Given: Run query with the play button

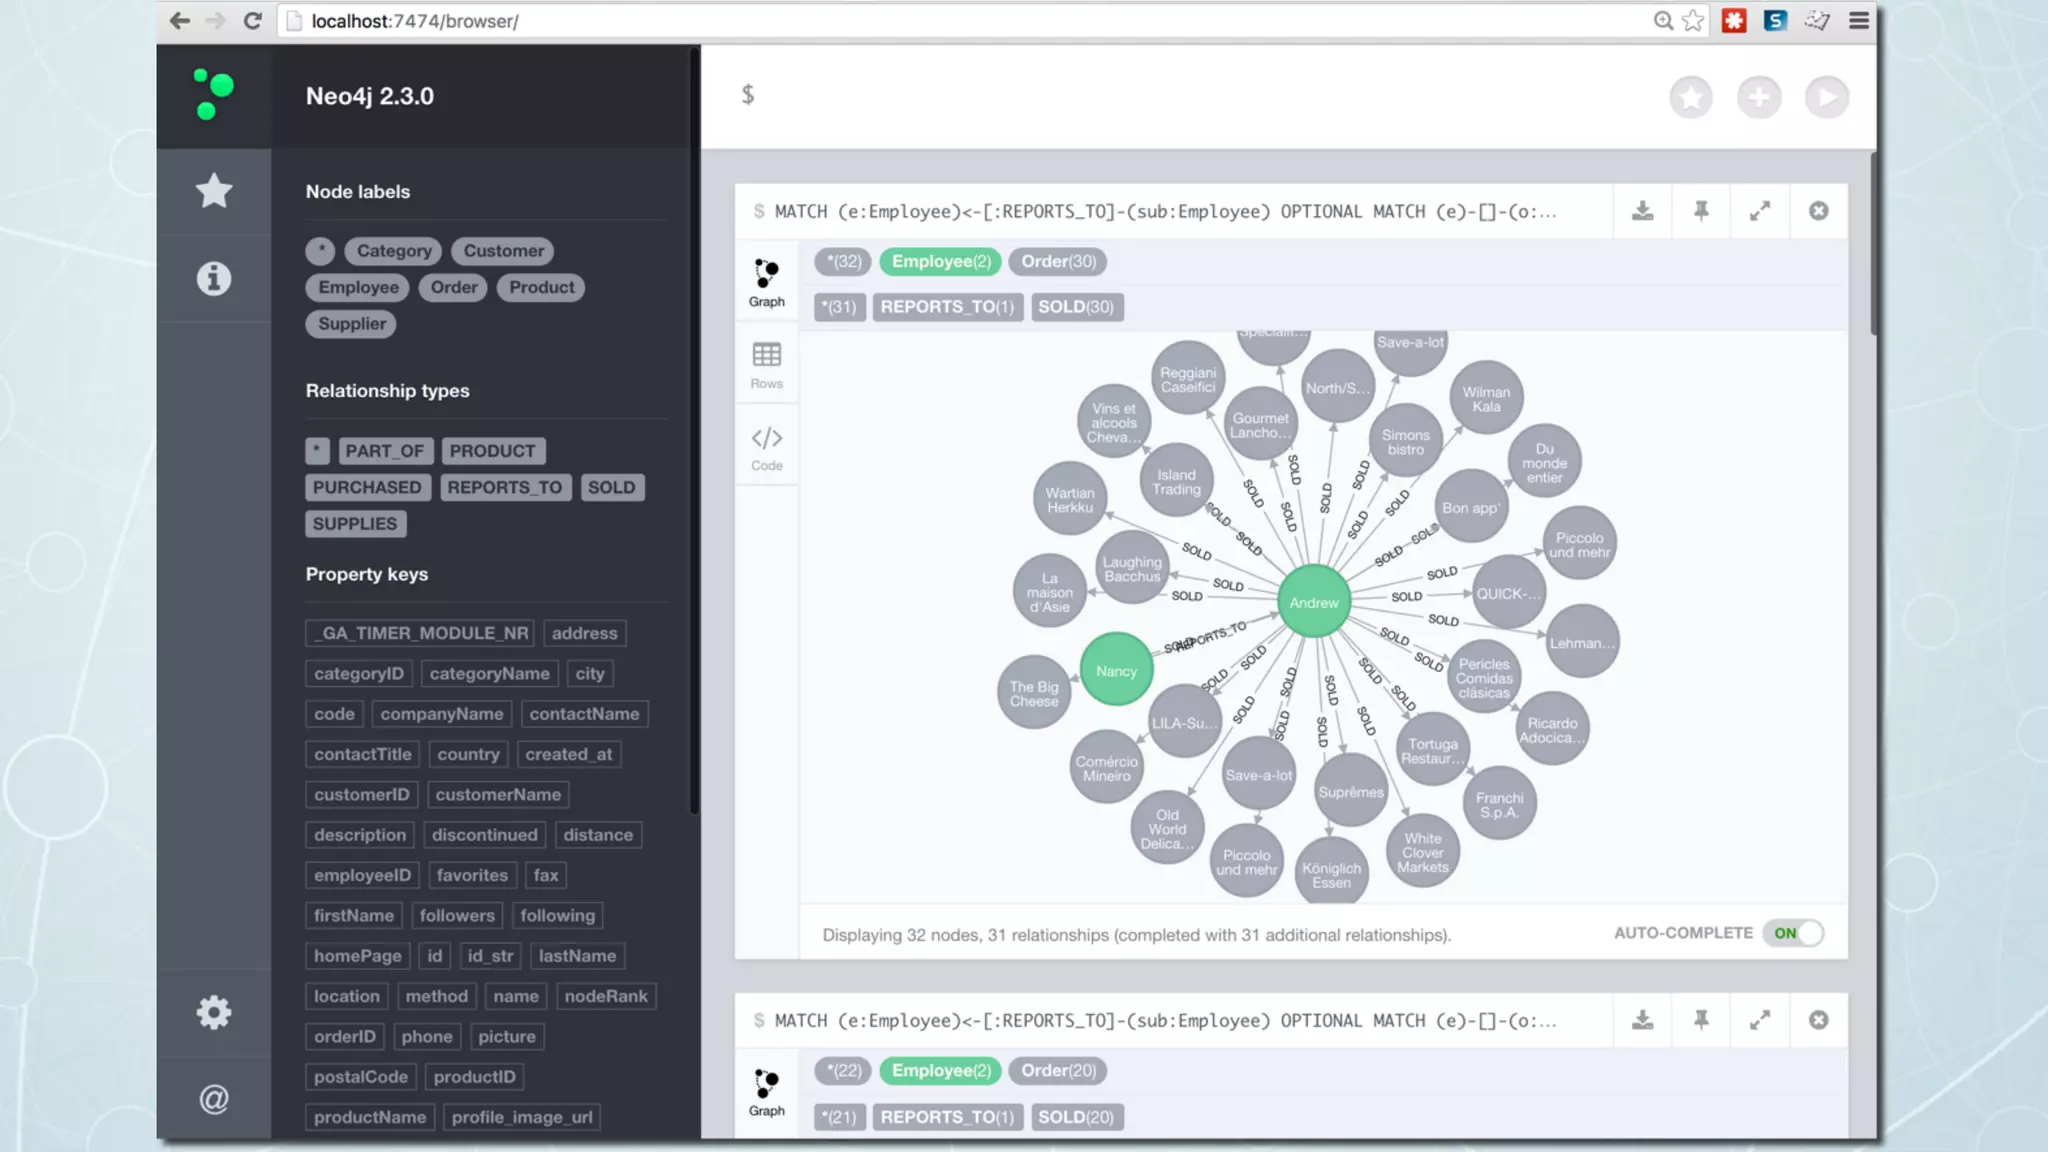Looking at the screenshot, I should coord(1826,97).
